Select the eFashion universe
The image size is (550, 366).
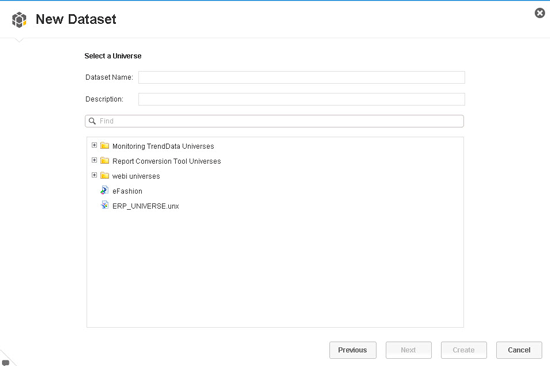tap(127, 191)
